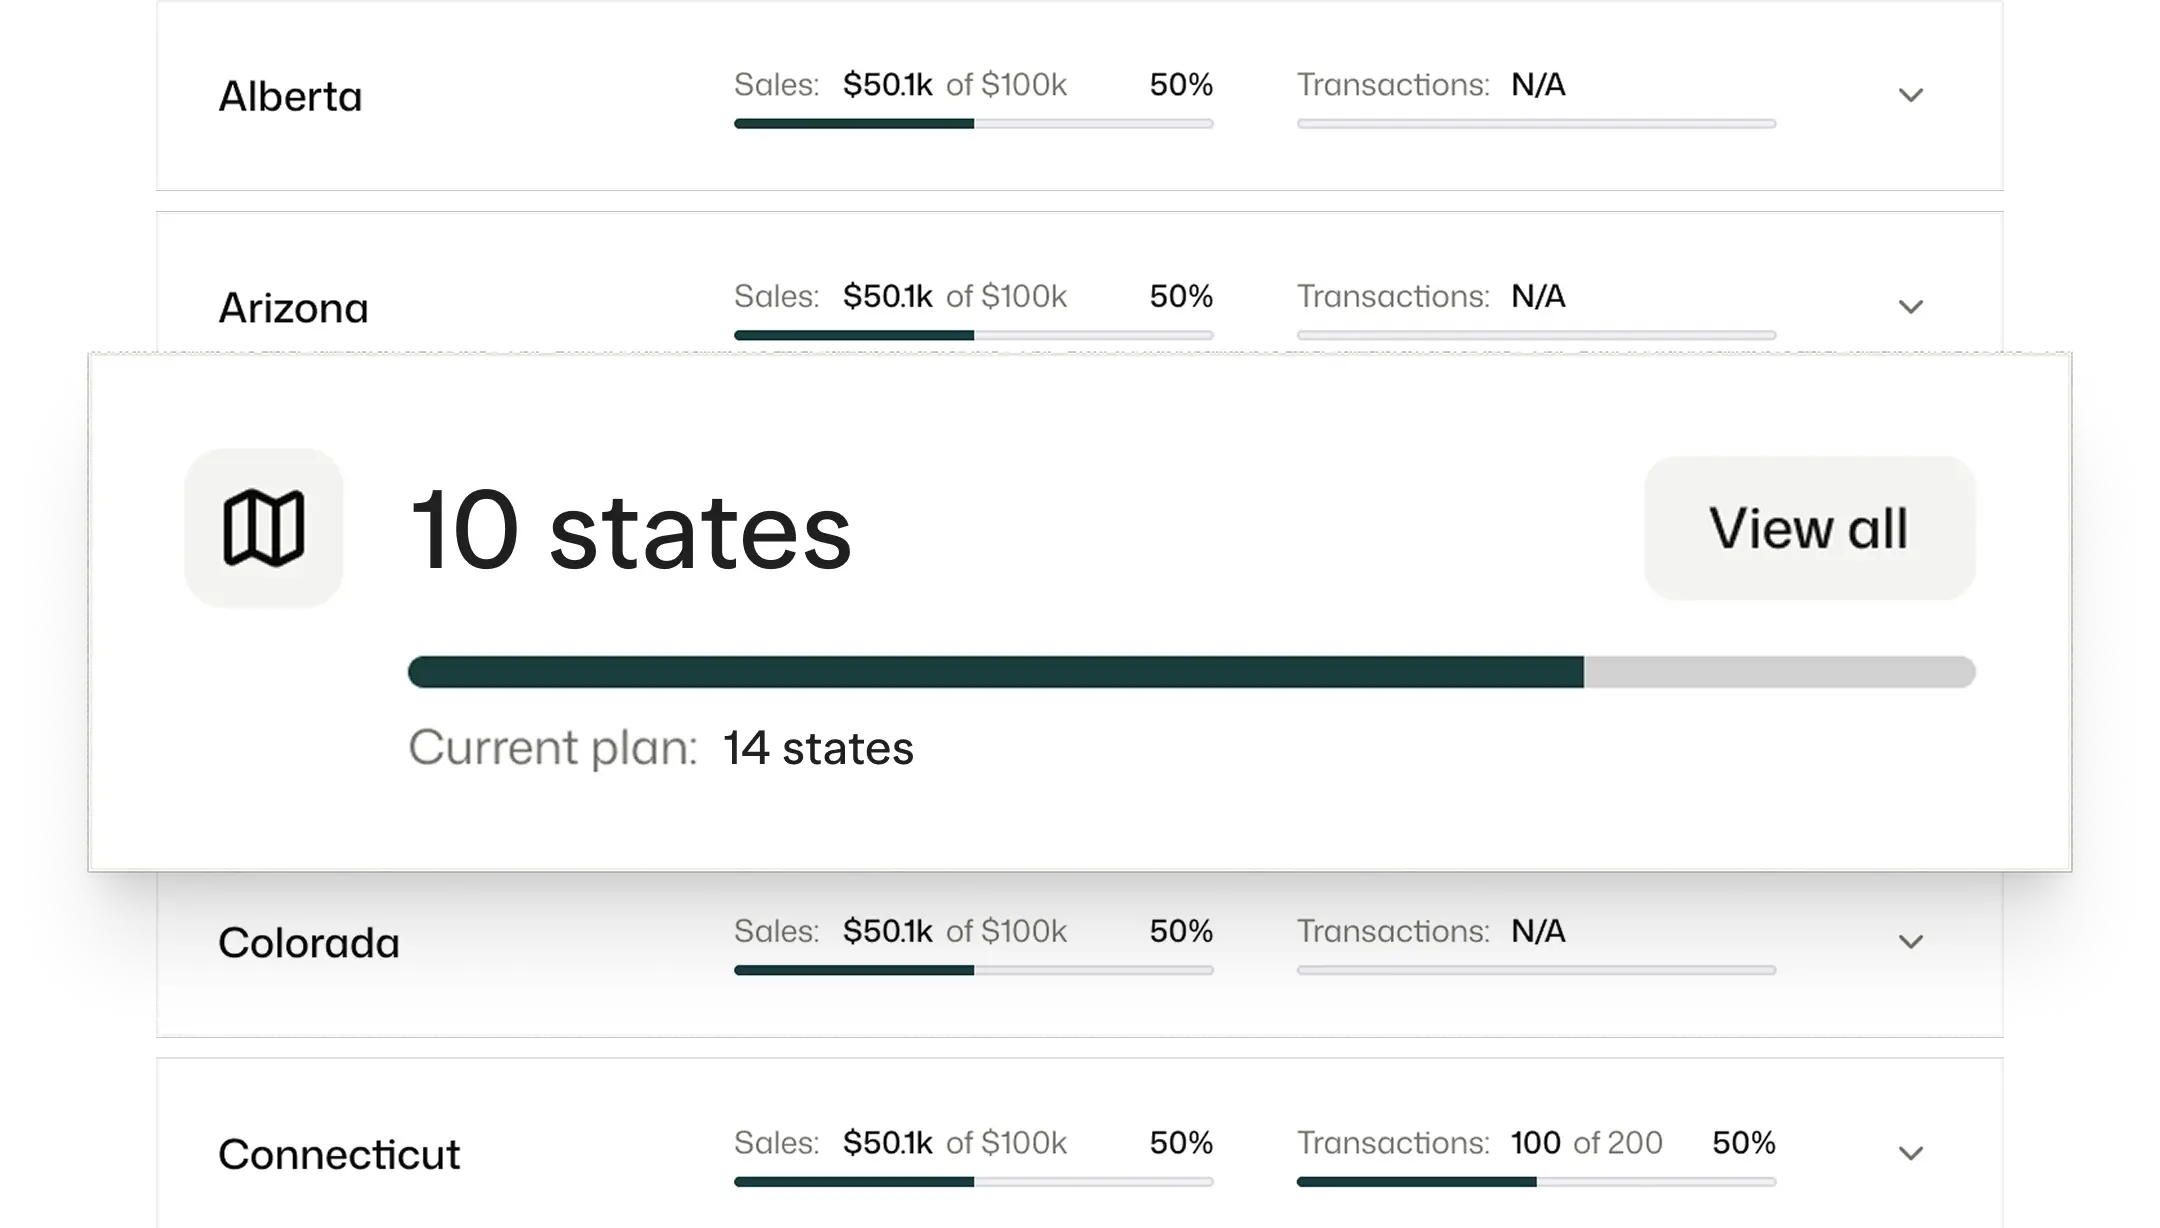2160x1228 pixels.
Task: Click the Colorada state name
Action: click(x=308, y=943)
